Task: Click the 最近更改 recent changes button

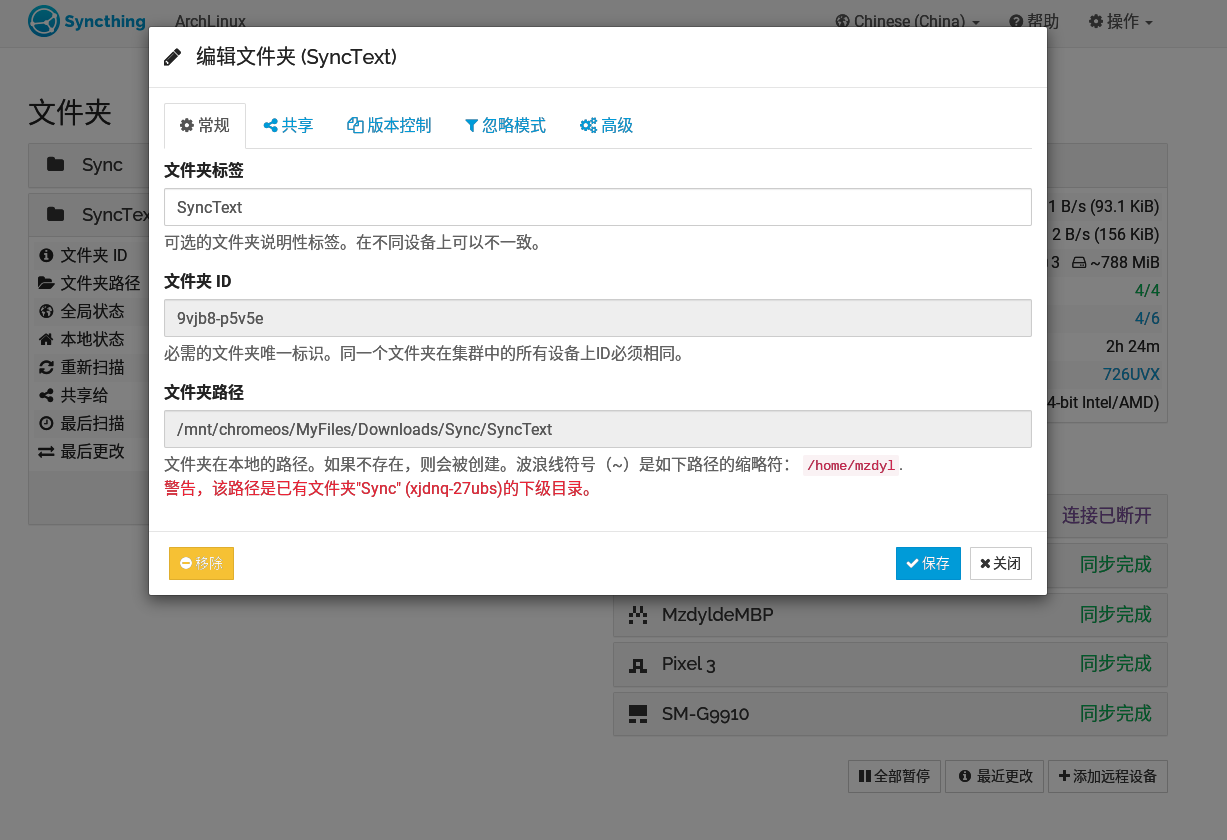Action: pyautogui.click(x=995, y=776)
